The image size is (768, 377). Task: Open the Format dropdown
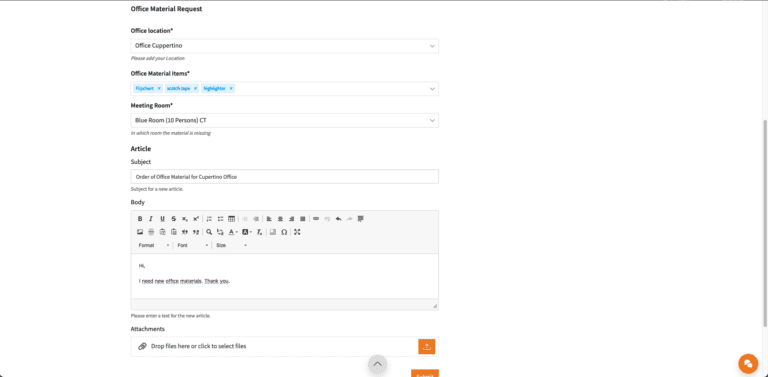click(x=154, y=245)
